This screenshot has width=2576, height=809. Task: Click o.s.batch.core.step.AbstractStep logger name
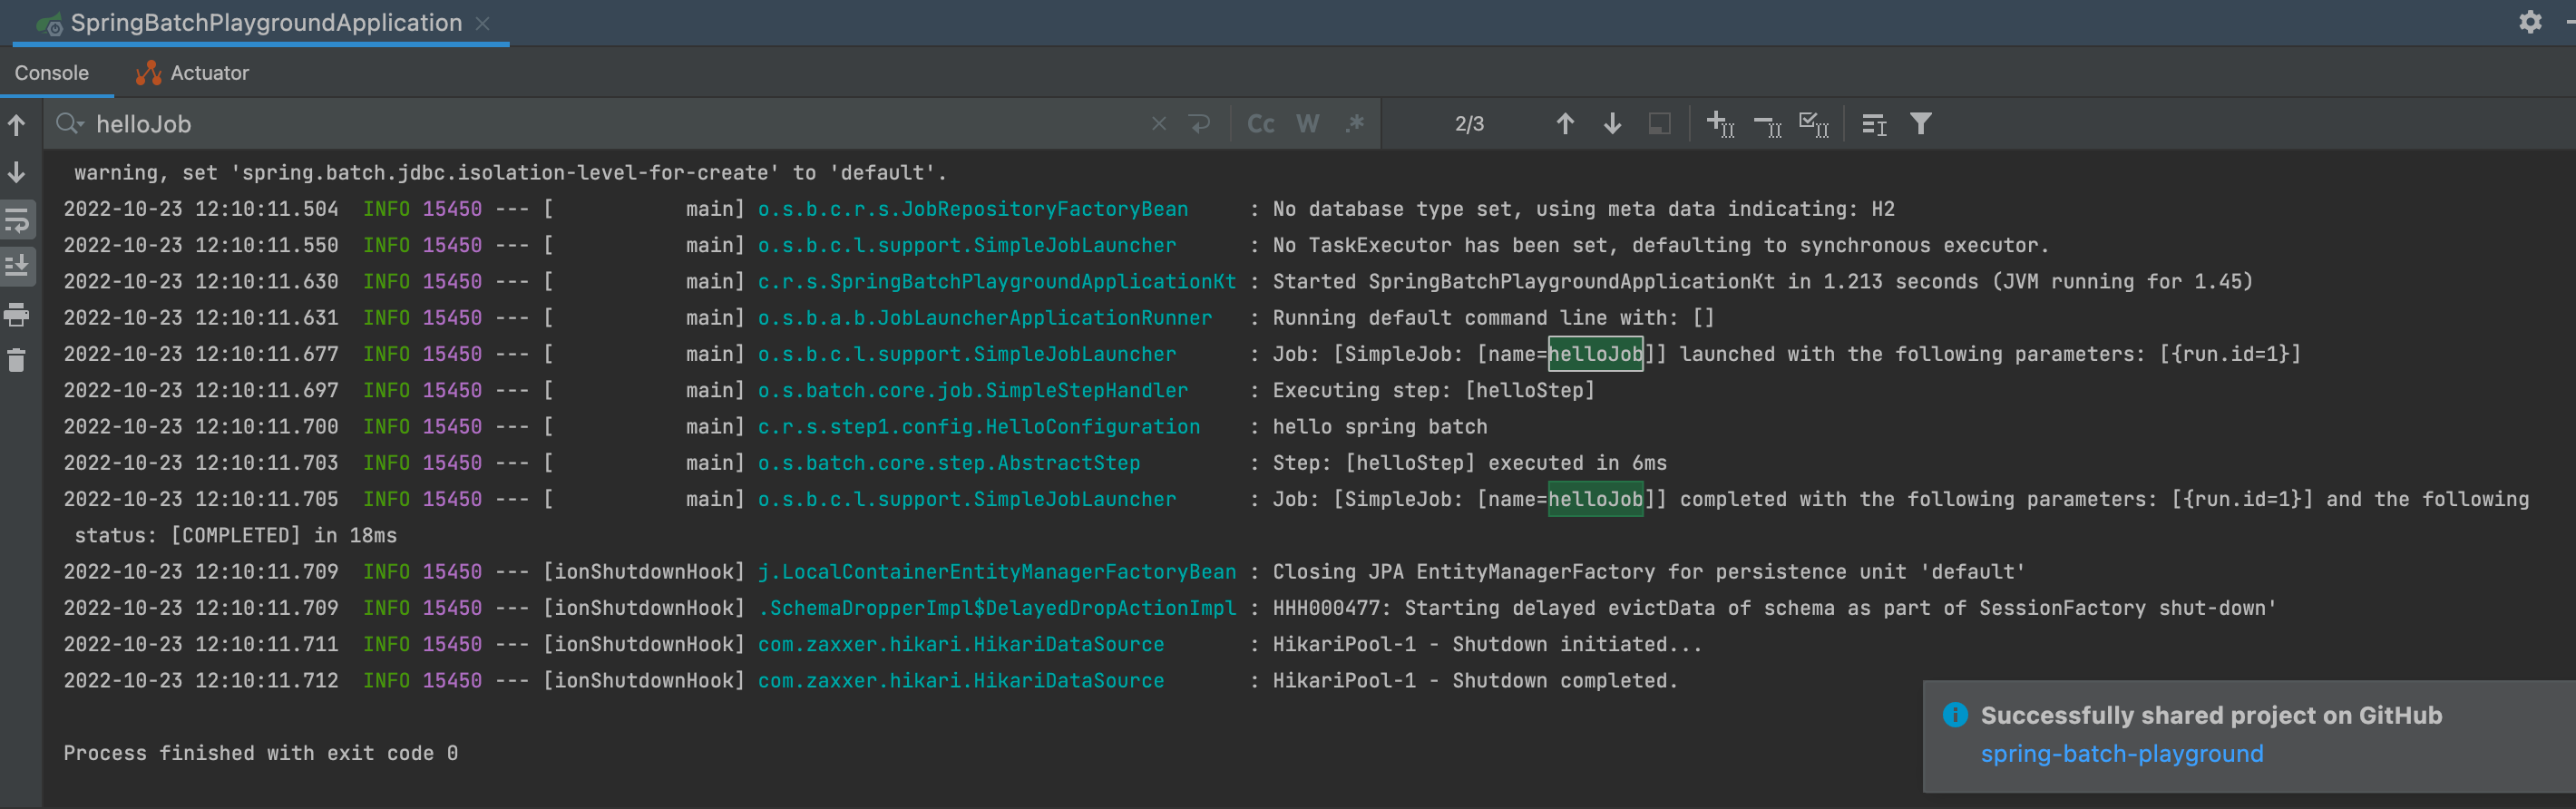click(x=948, y=463)
